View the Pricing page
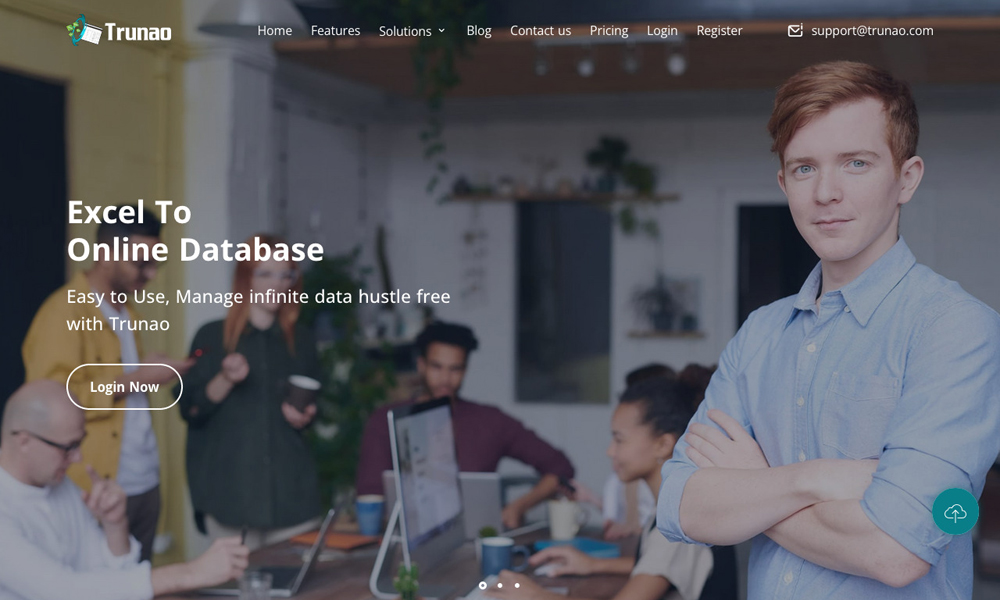The height and width of the screenshot is (600, 1000). pyautogui.click(x=609, y=30)
